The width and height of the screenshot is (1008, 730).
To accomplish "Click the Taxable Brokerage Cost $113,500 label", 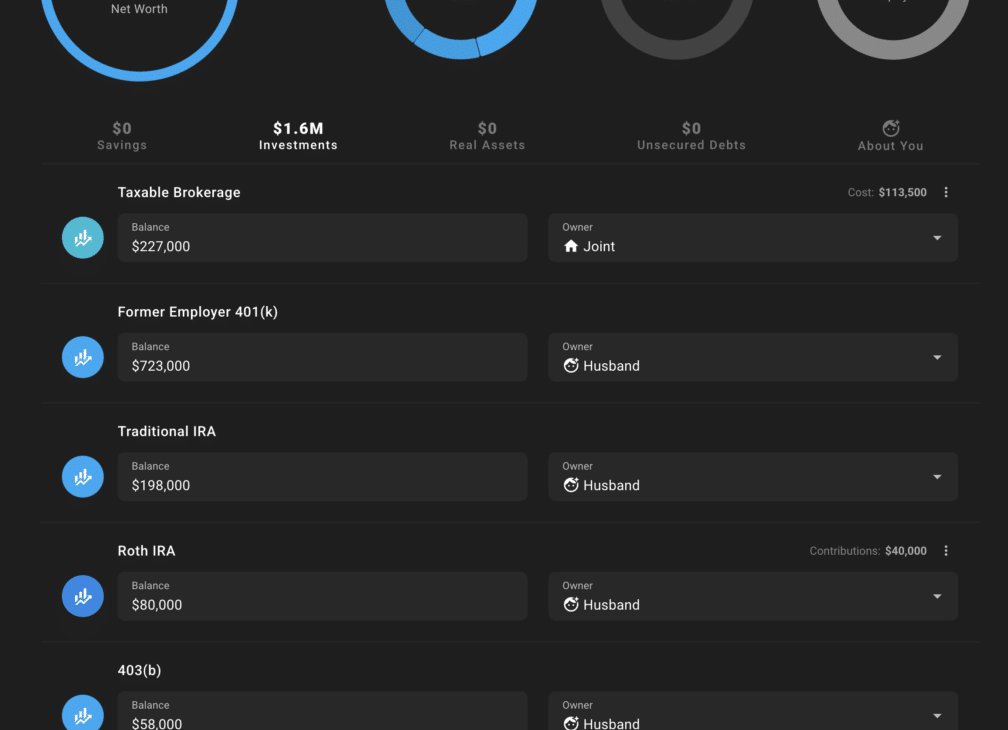I will tap(887, 192).
